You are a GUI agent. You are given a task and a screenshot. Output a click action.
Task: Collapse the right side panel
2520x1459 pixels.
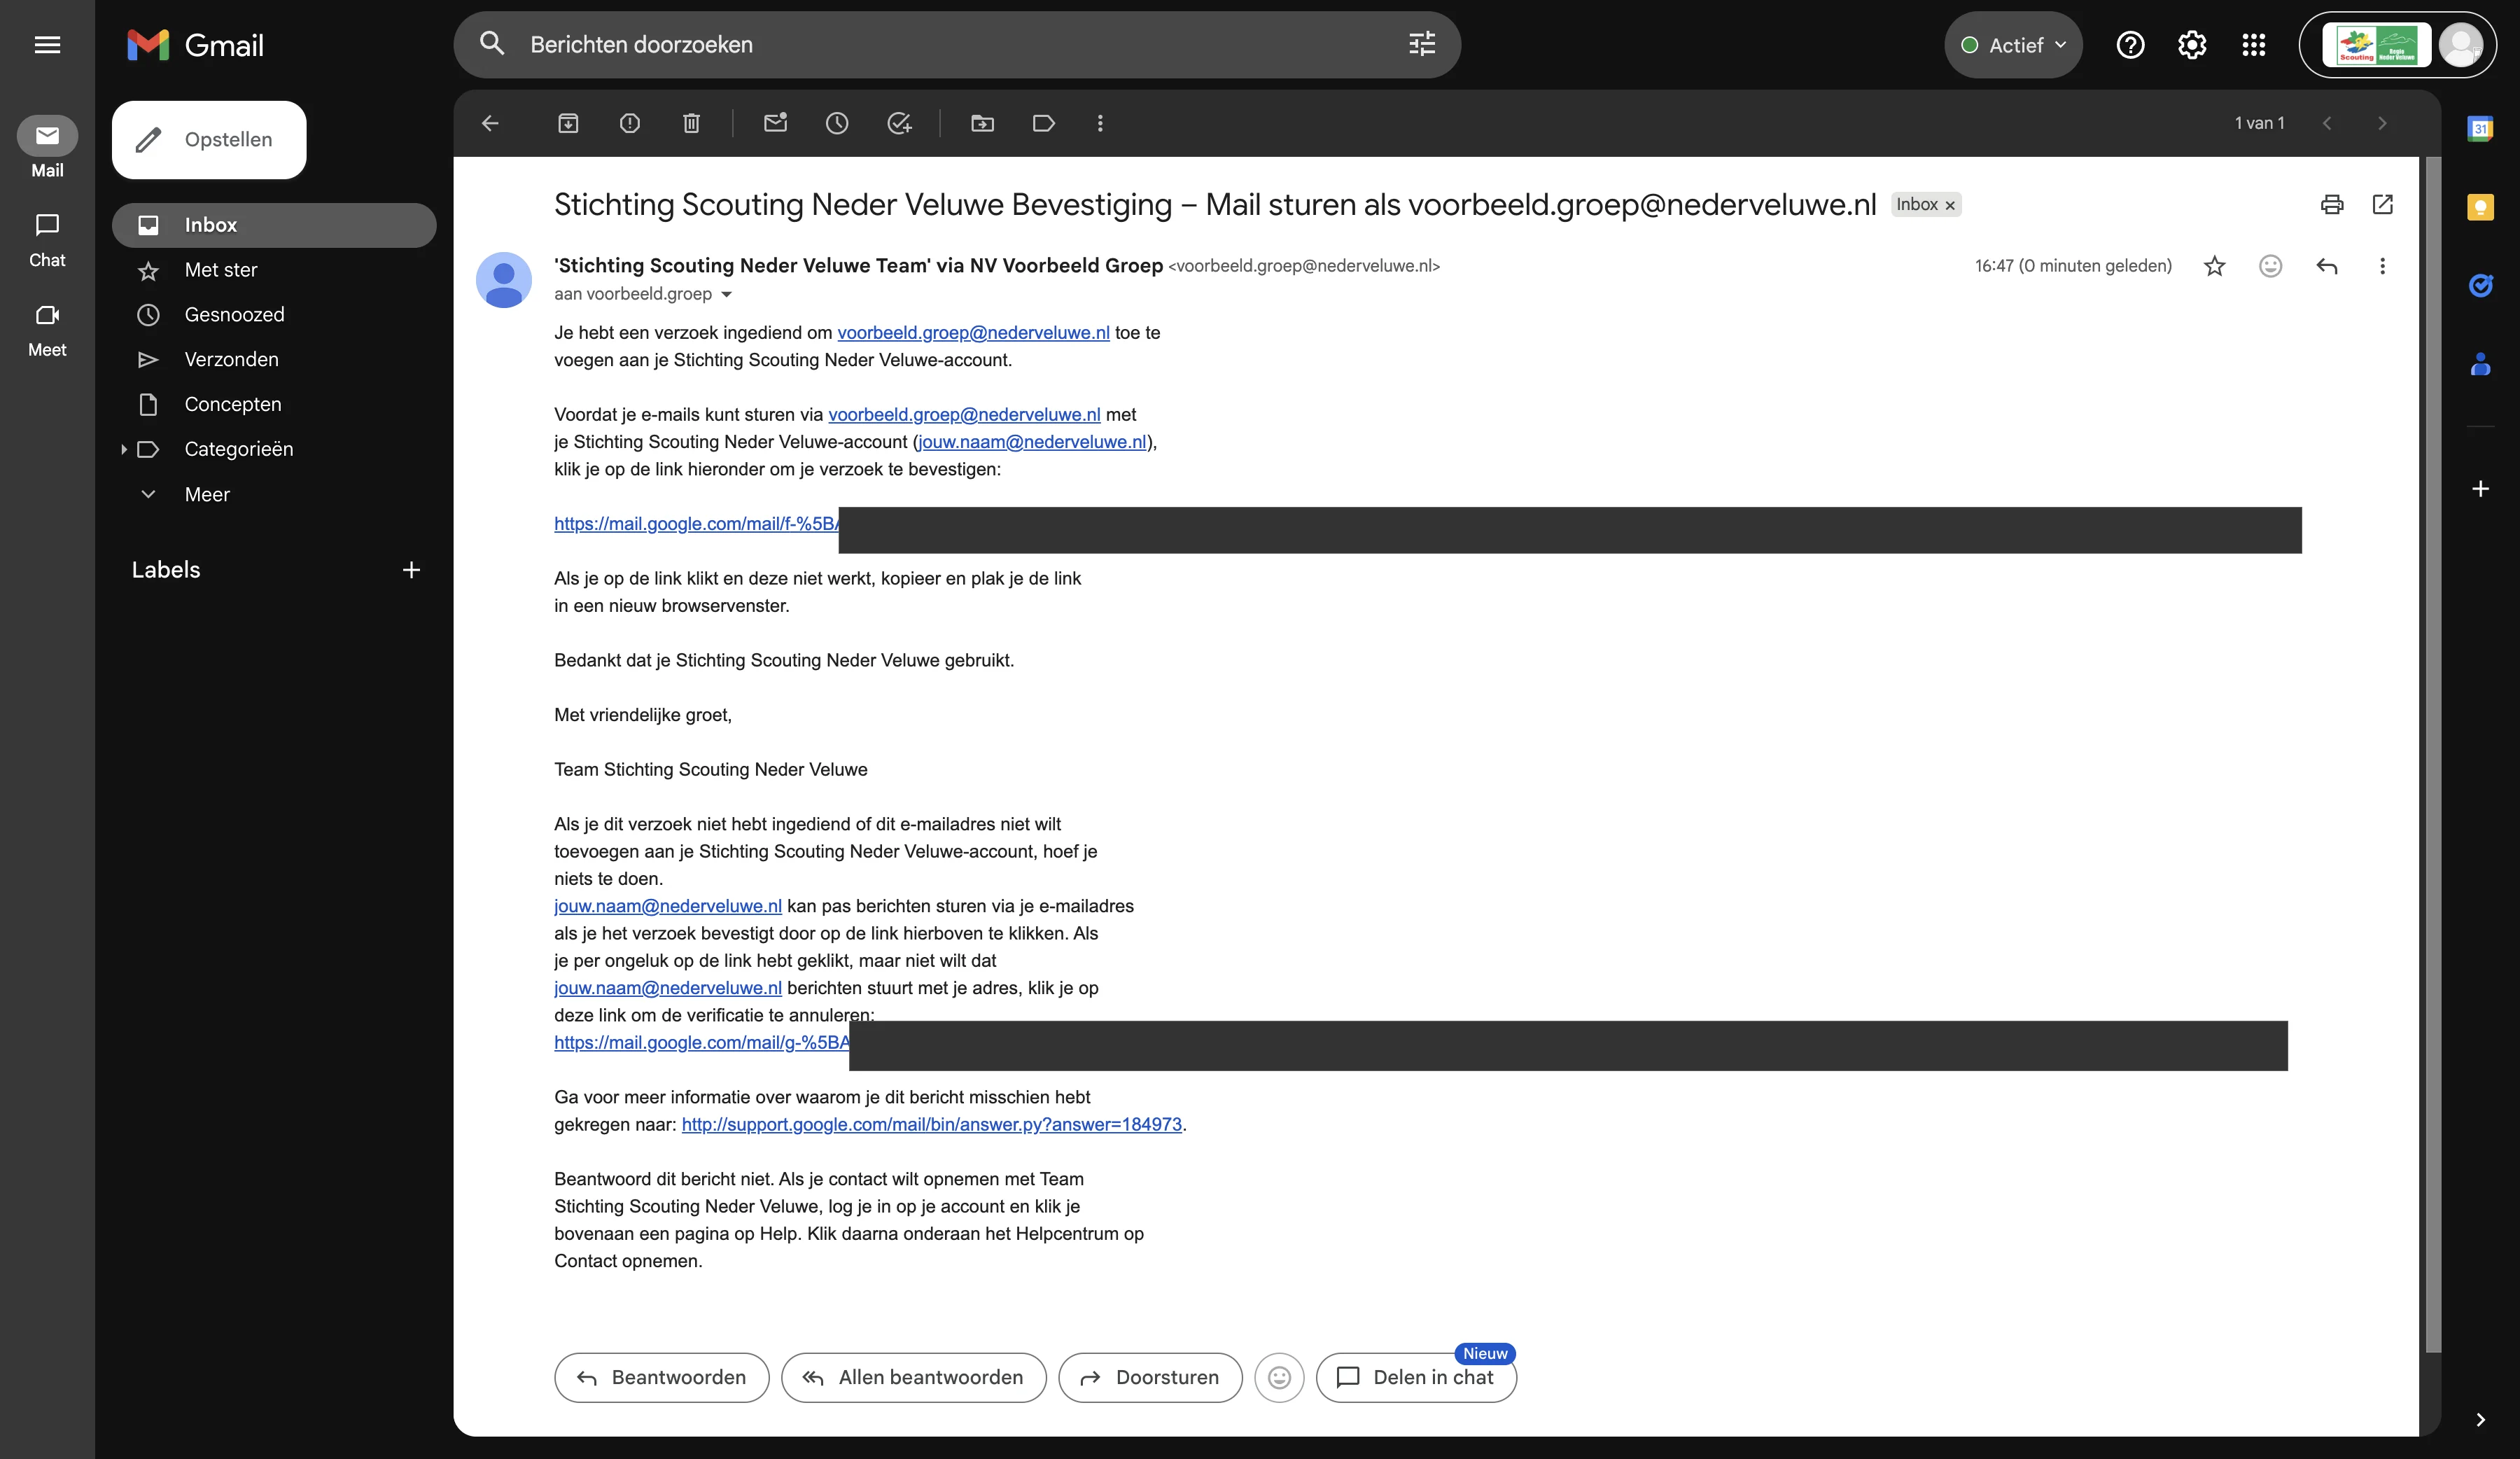(x=2481, y=1420)
